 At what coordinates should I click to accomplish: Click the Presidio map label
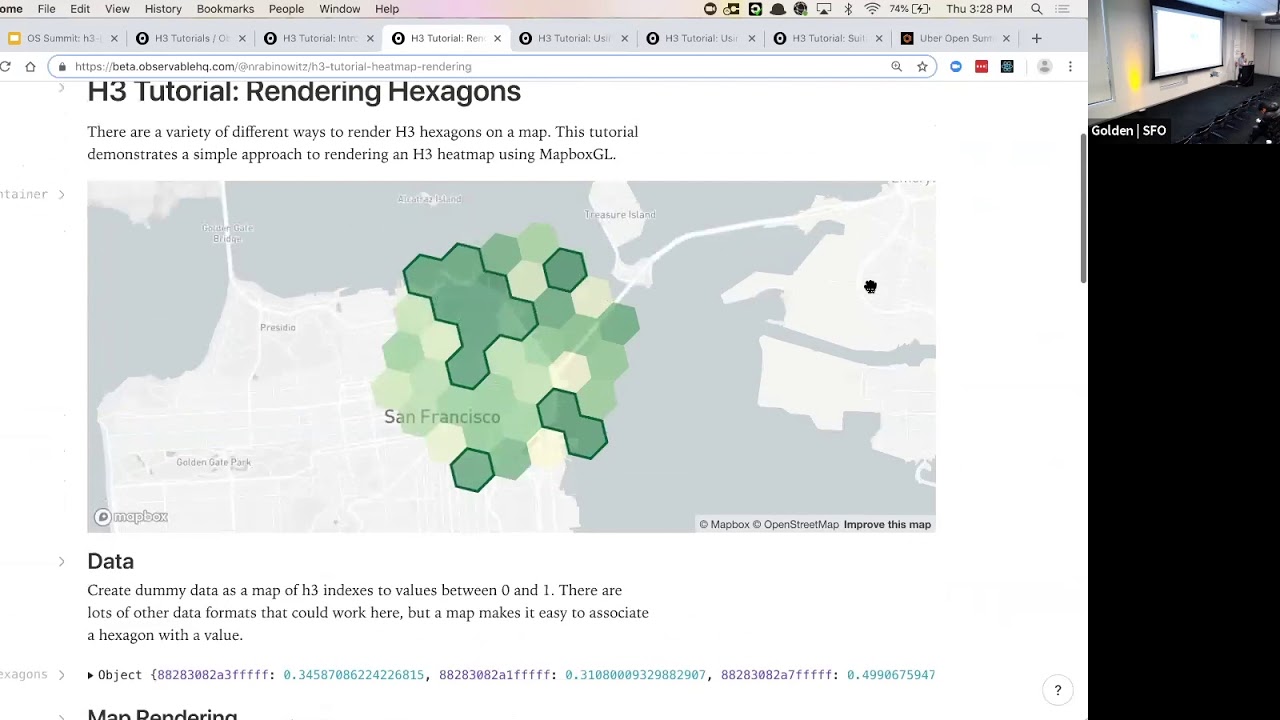point(278,327)
